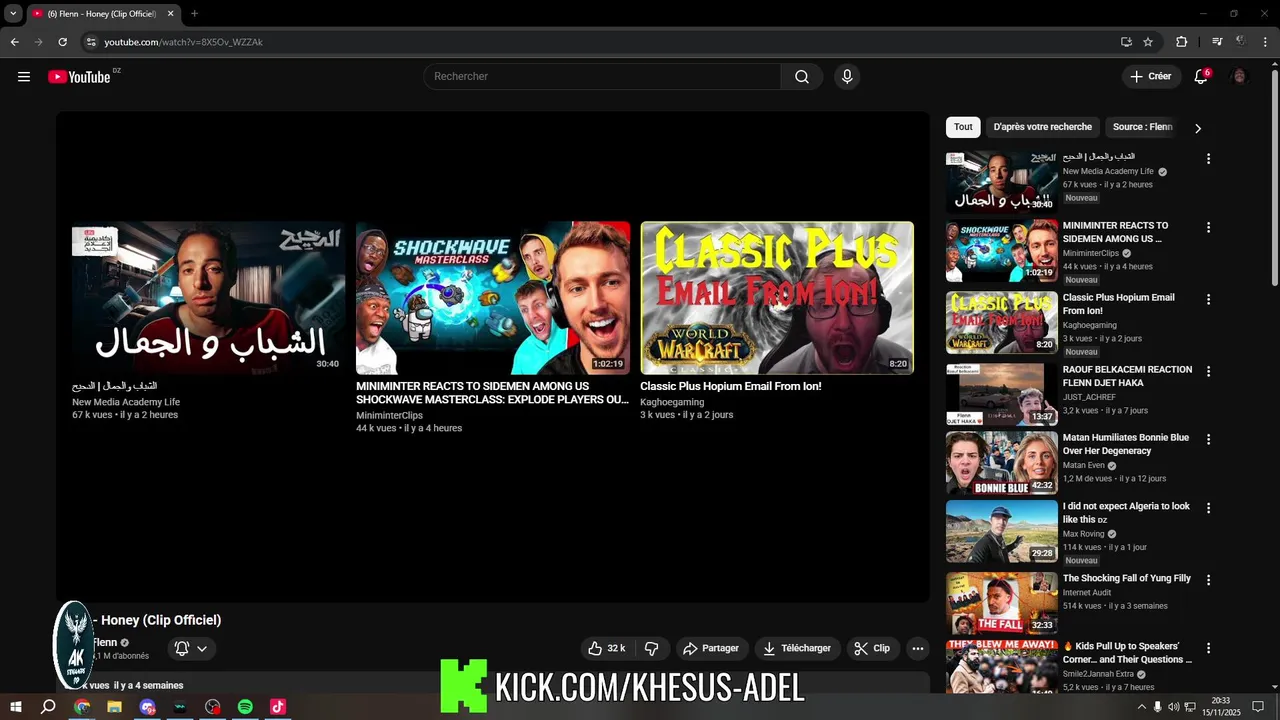1280x720 pixels.
Task: Bookmark this page with the star
Action: click(x=1148, y=42)
